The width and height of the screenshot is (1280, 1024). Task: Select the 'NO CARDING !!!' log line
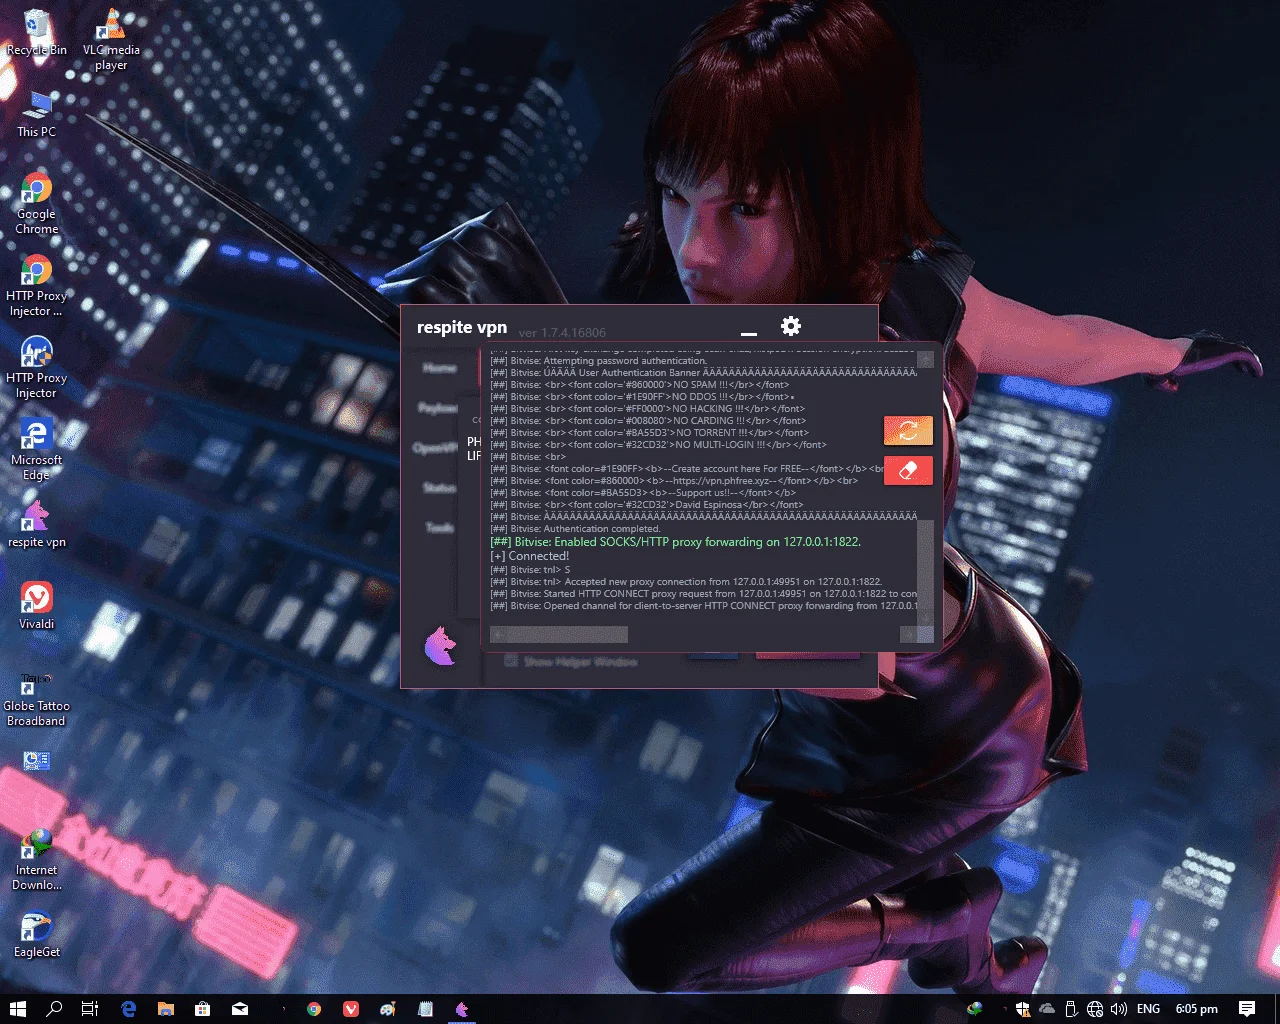647,421
